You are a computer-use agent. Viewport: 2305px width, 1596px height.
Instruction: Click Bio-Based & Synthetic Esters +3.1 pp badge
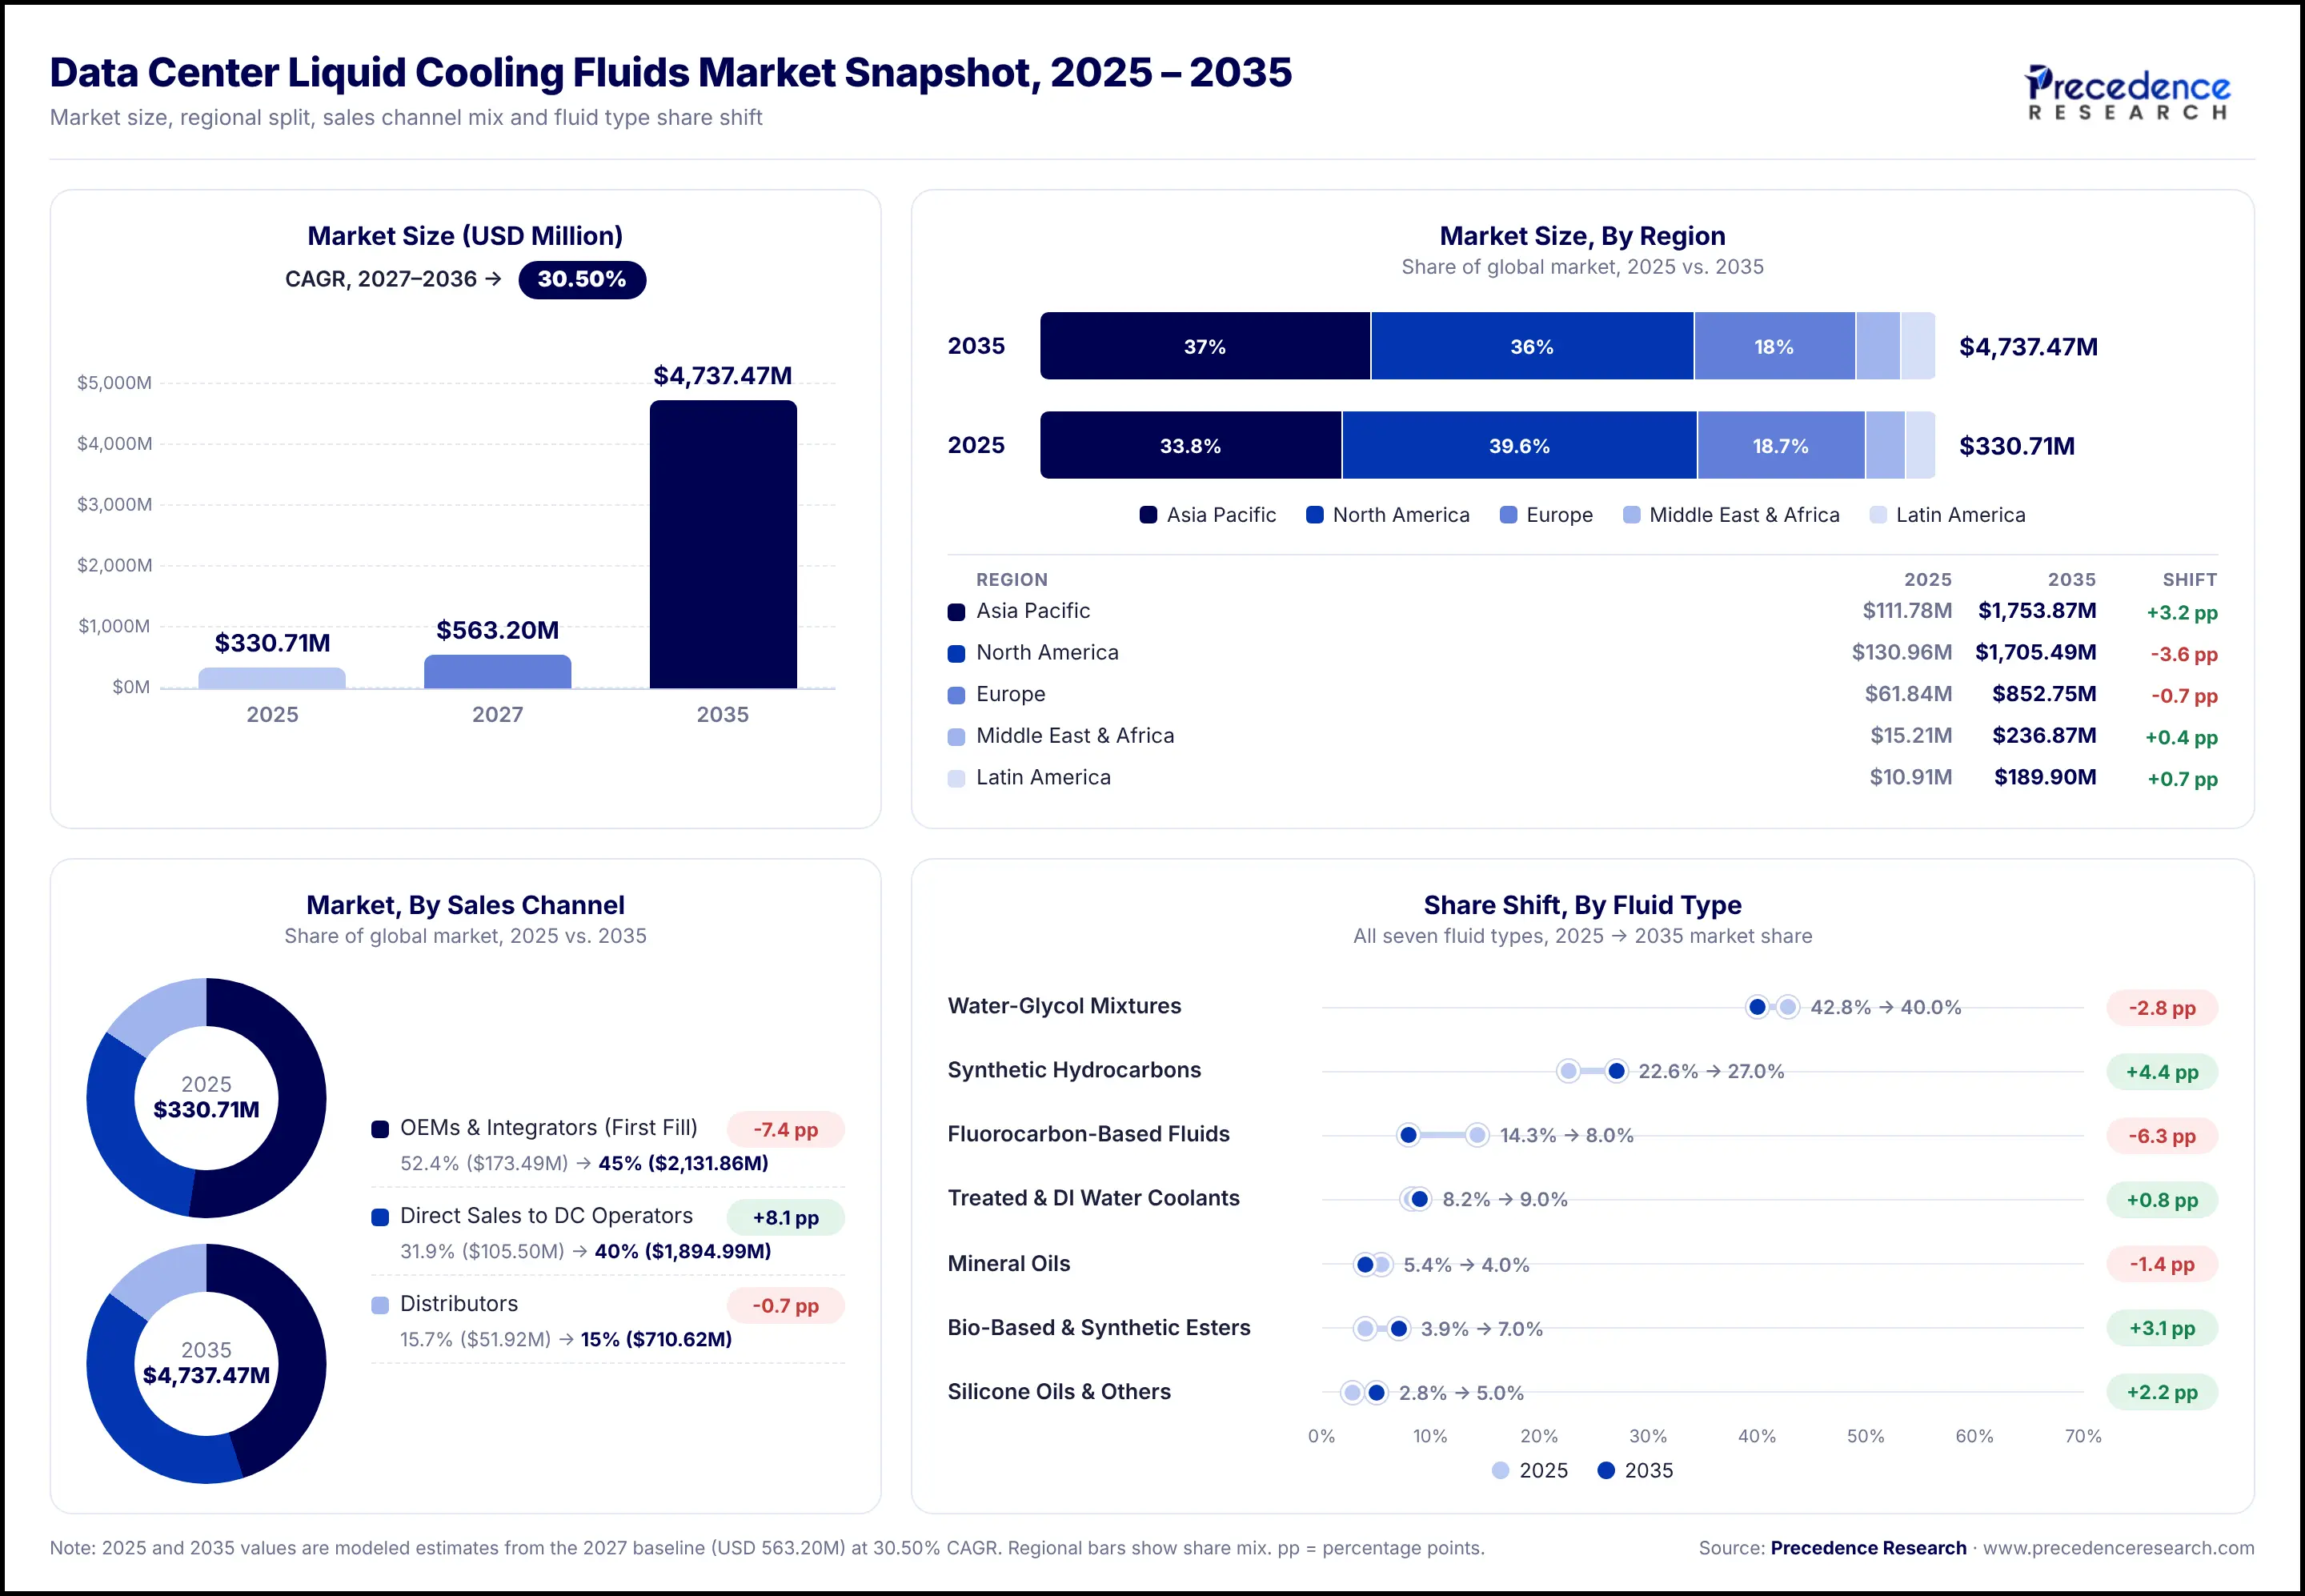(x=2162, y=1328)
